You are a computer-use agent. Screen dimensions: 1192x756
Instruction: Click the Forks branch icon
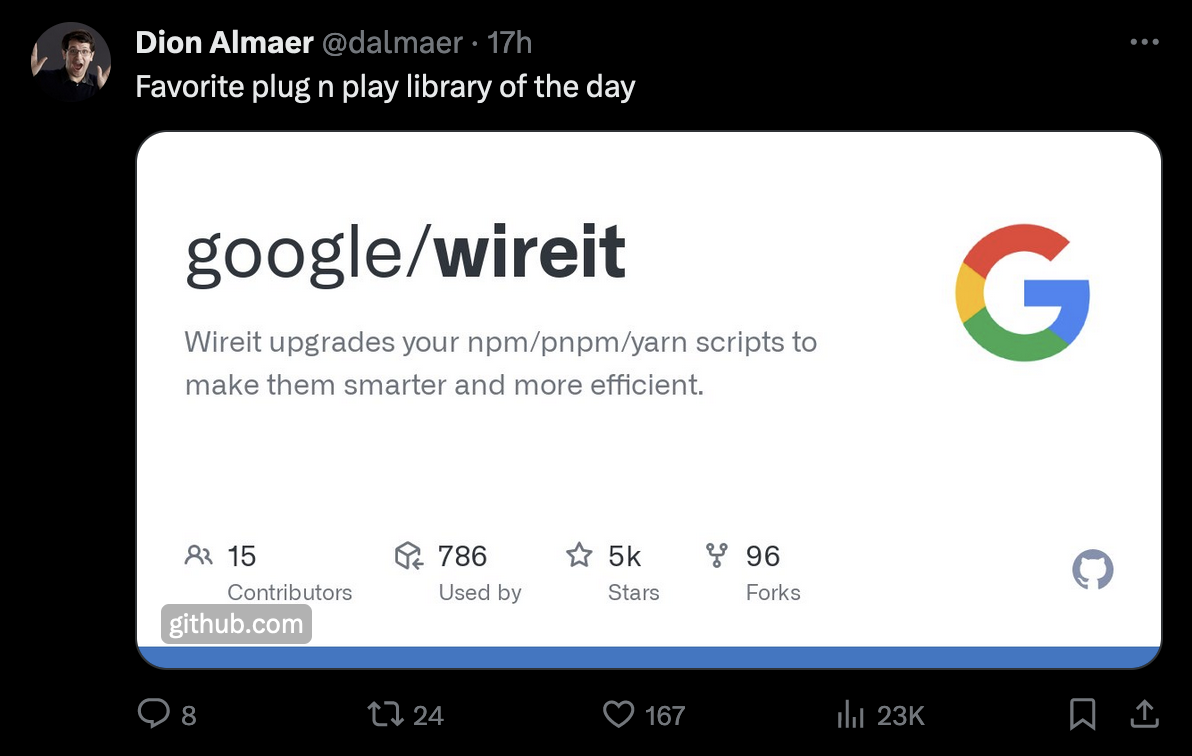pyautogui.click(x=717, y=556)
